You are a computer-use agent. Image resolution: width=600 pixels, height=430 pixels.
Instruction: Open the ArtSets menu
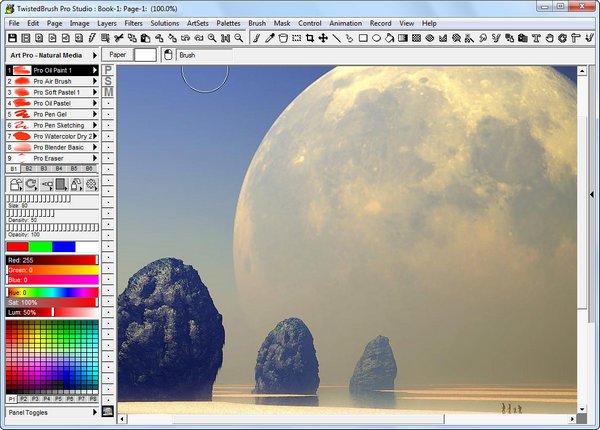coord(197,23)
